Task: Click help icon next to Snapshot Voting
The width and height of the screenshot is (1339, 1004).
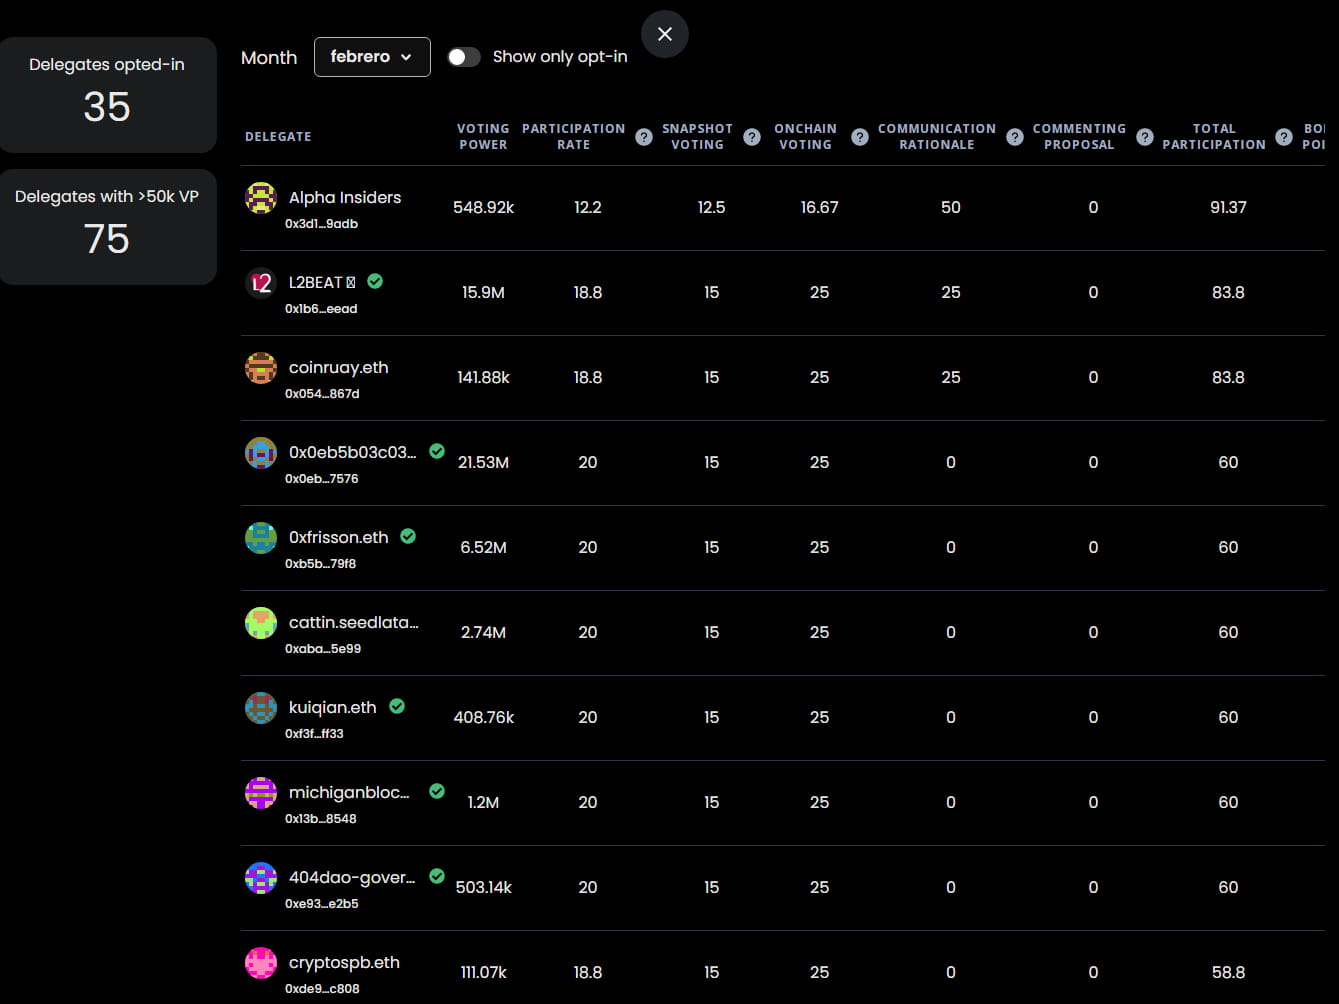Action: pyautogui.click(x=752, y=137)
